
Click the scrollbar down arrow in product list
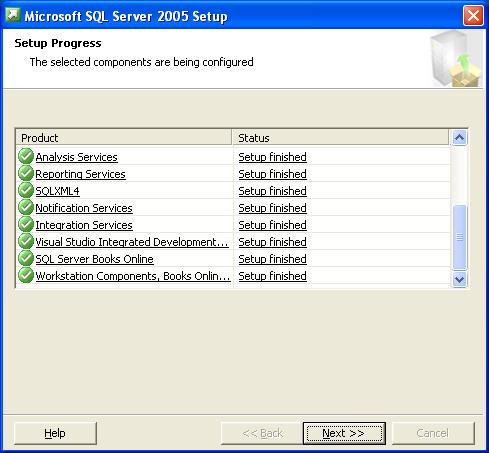pyautogui.click(x=459, y=279)
